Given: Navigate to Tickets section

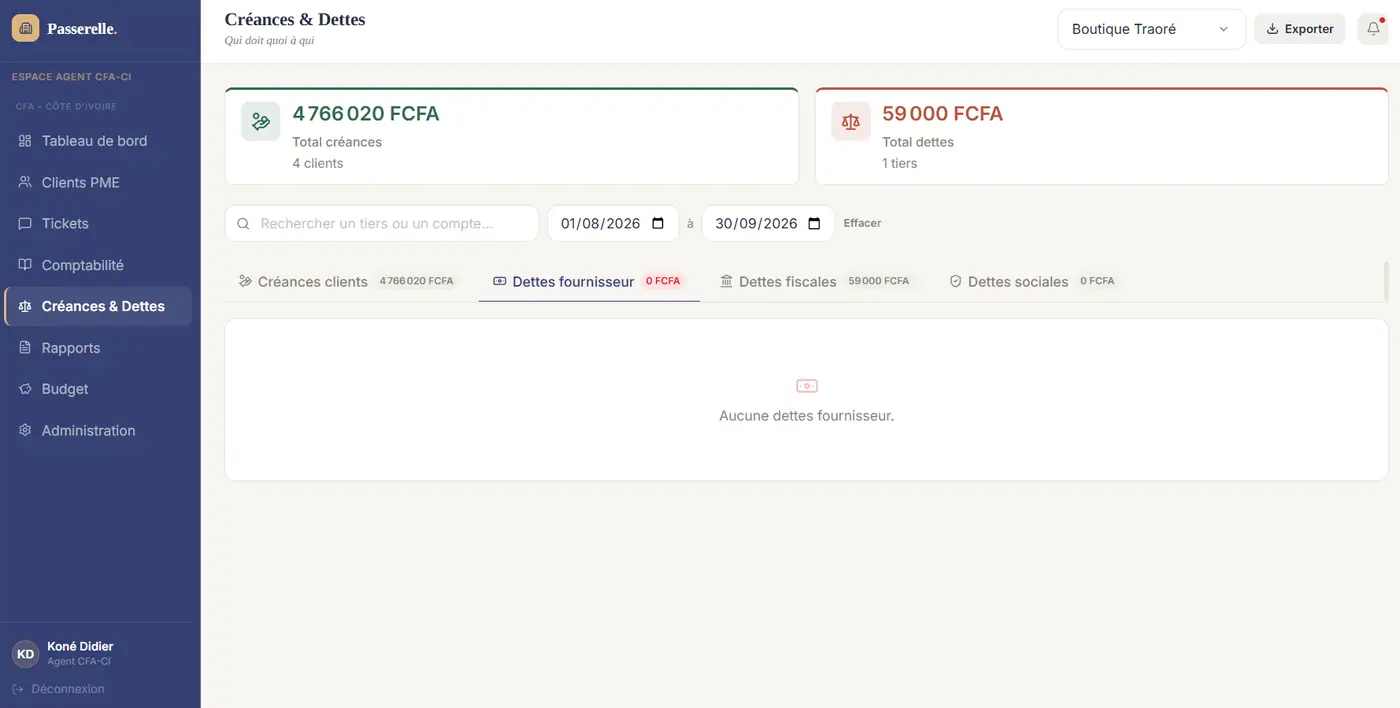Looking at the screenshot, I should (98, 224).
